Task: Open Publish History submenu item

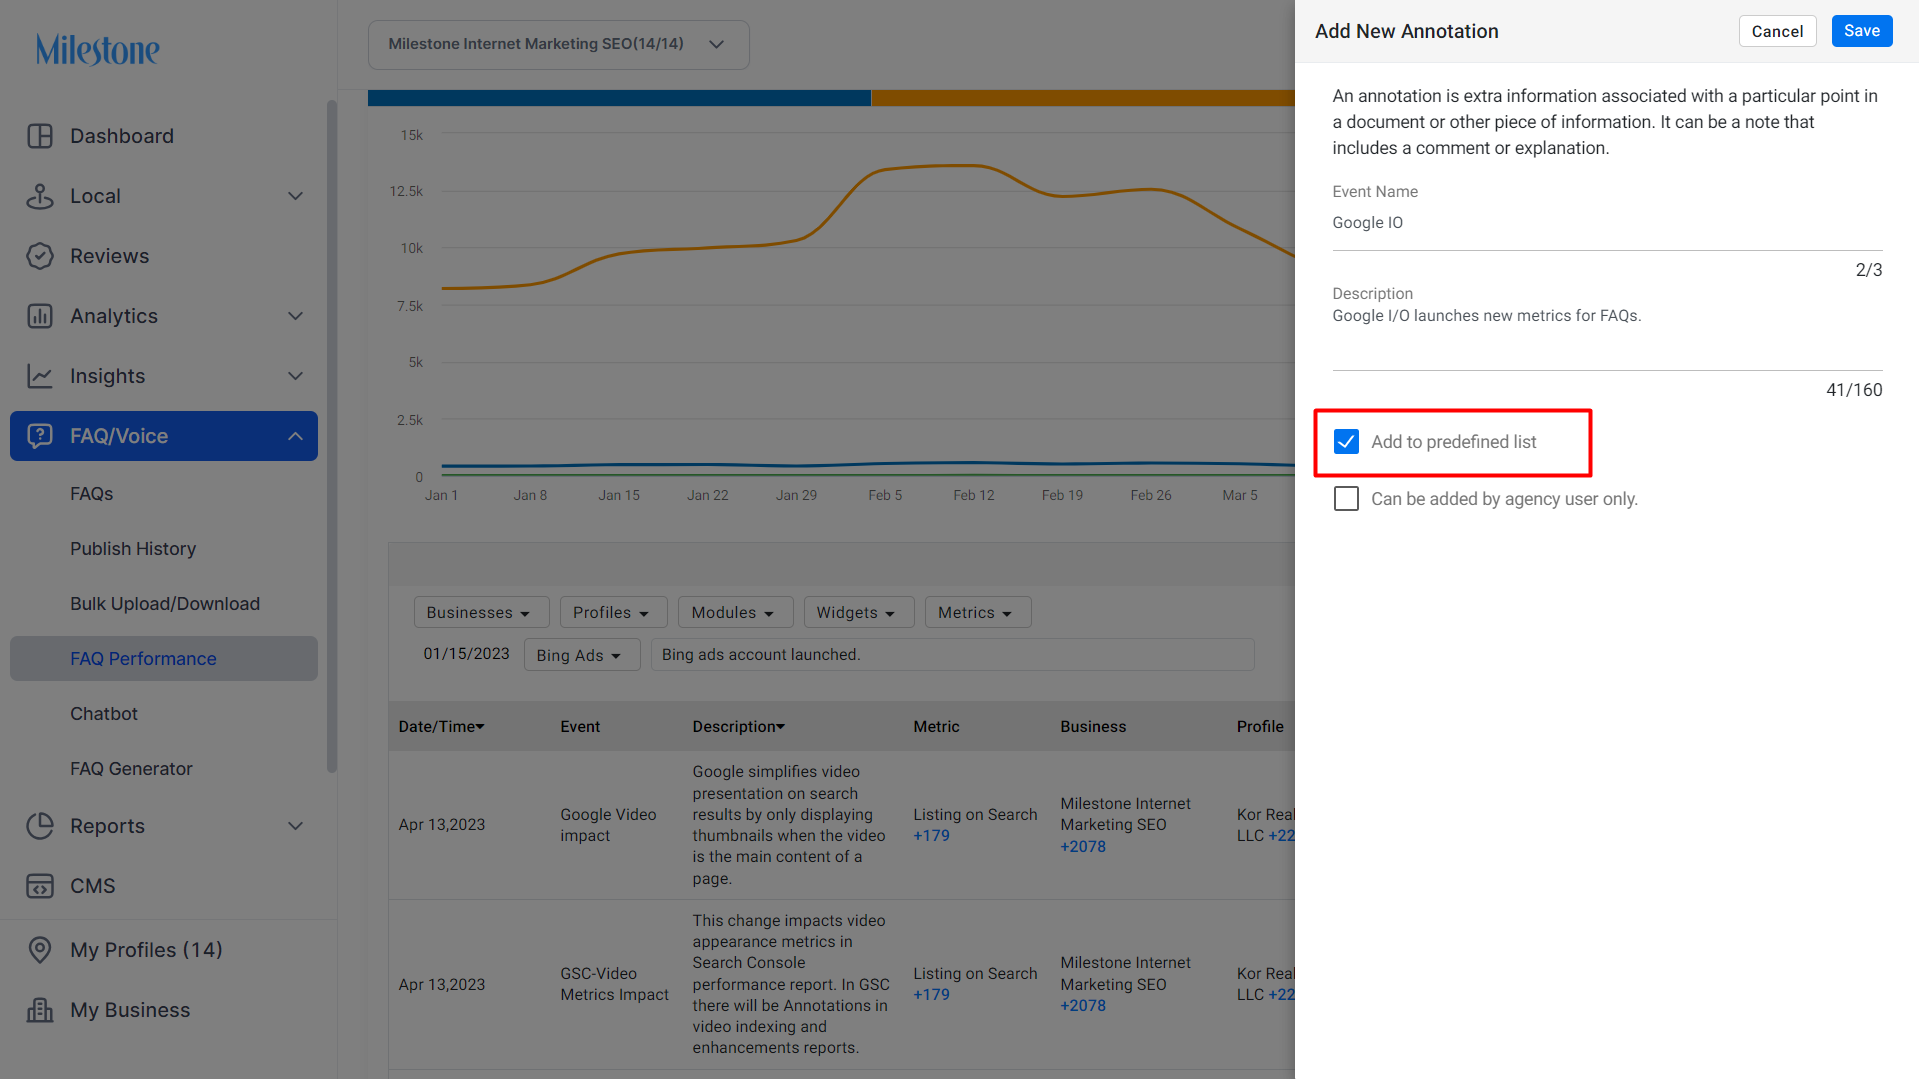Action: 133,549
